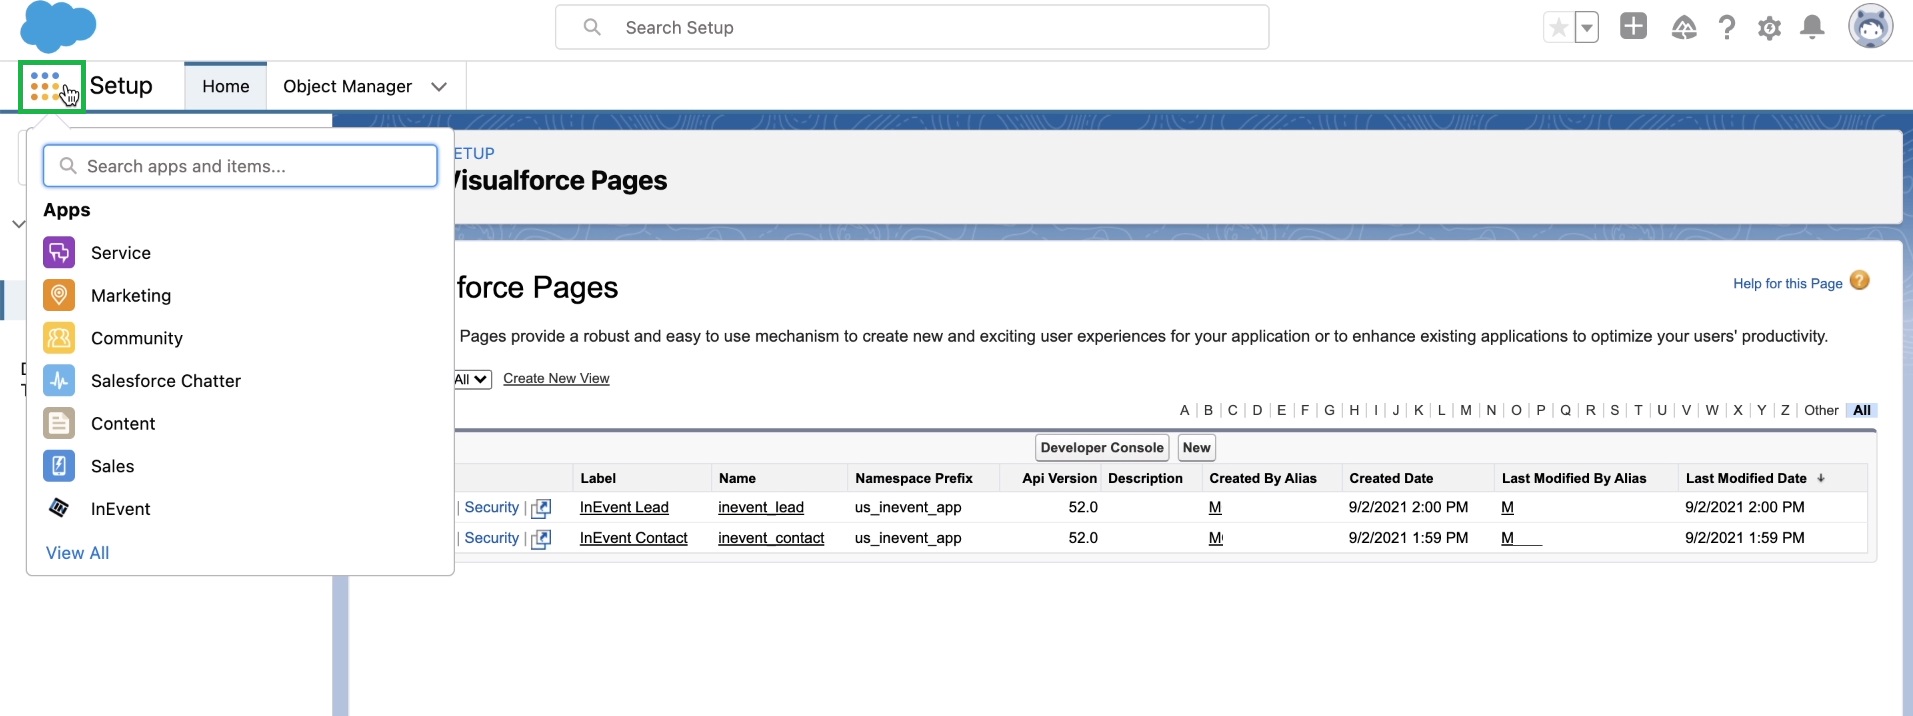Open Security for InEvent Lead
The image size is (1913, 716).
click(492, 507)
